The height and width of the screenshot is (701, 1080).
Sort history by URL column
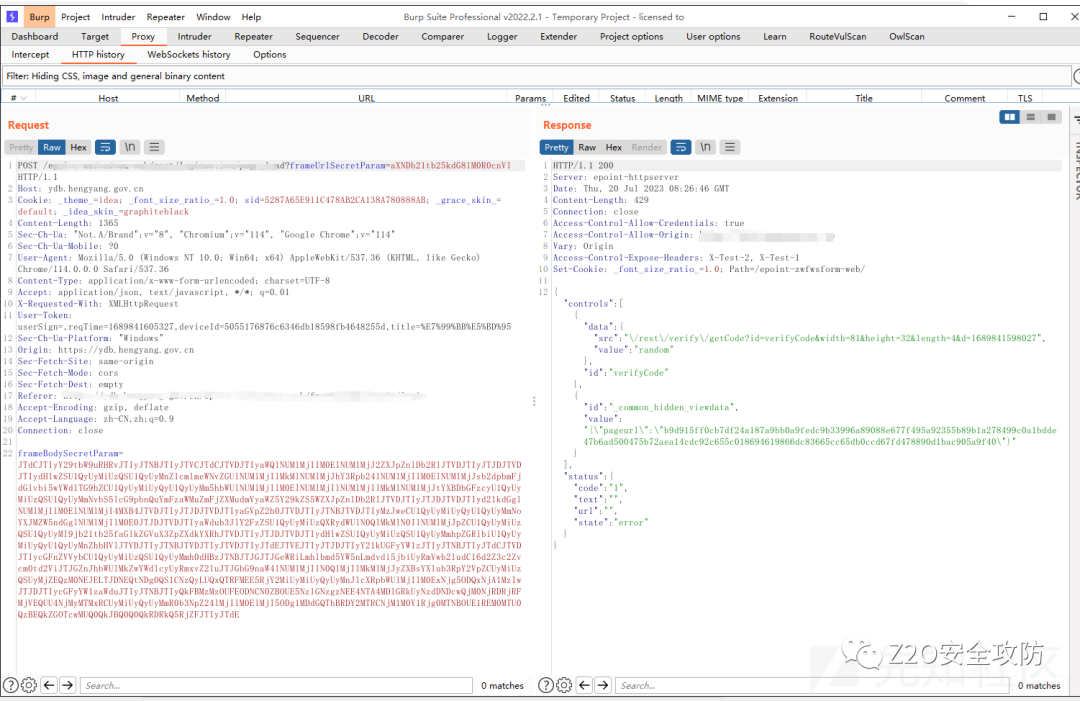pos(366,98)
